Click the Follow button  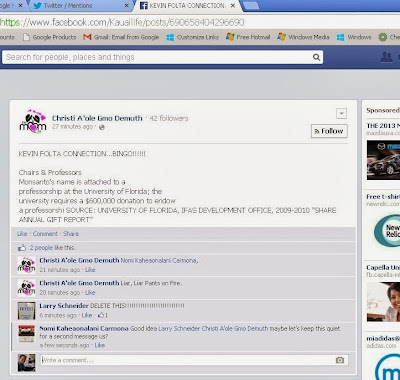329,131
